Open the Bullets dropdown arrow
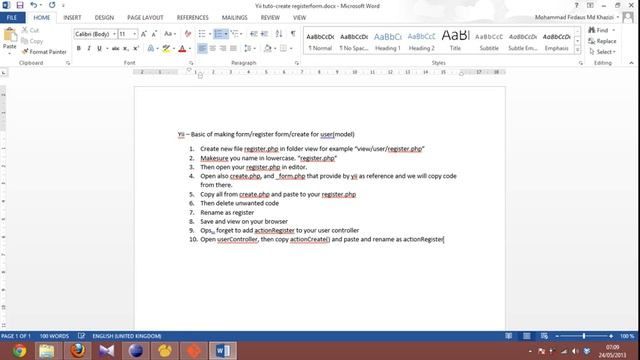The width and height of the screenshot is (640, 360). tap(210, 34)
